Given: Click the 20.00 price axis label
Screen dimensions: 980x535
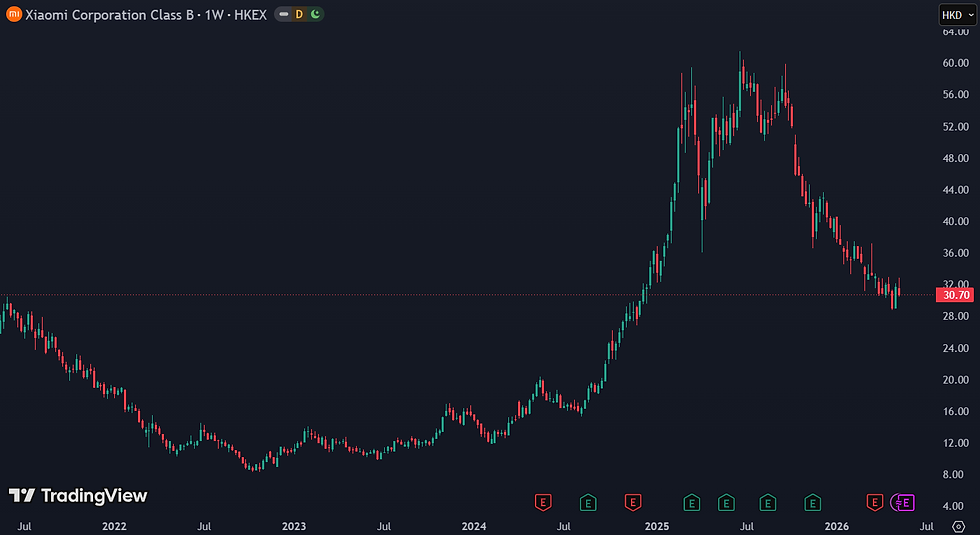Looking at the screenshot, I should click(956, 379).
